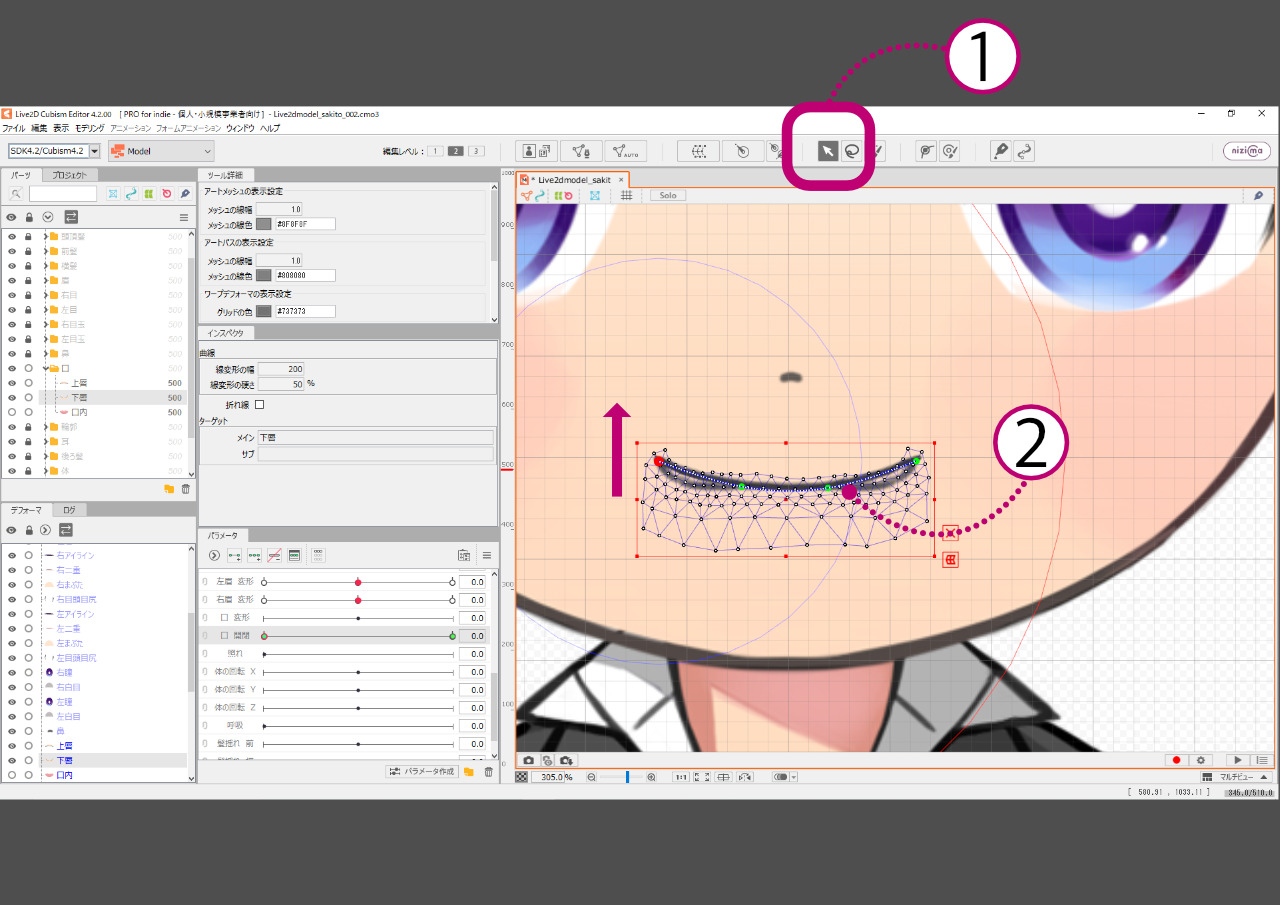Open the parameter palette hamburger menu
This screenshot has height=905, width=1280.
point(487,555)
